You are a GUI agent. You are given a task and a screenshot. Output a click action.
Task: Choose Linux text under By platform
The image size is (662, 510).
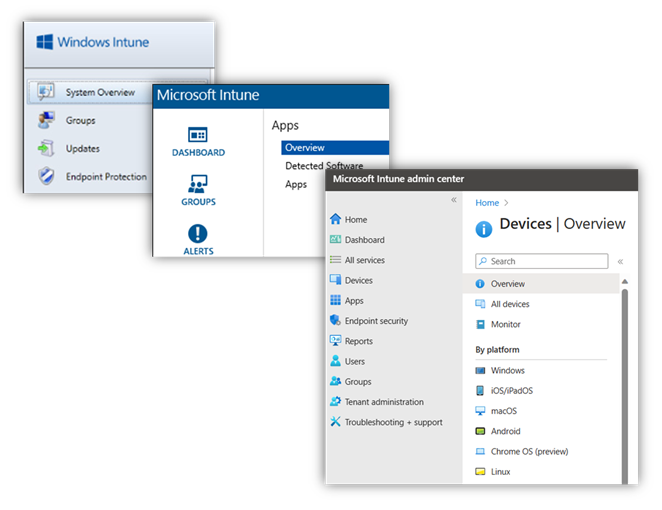500,472
